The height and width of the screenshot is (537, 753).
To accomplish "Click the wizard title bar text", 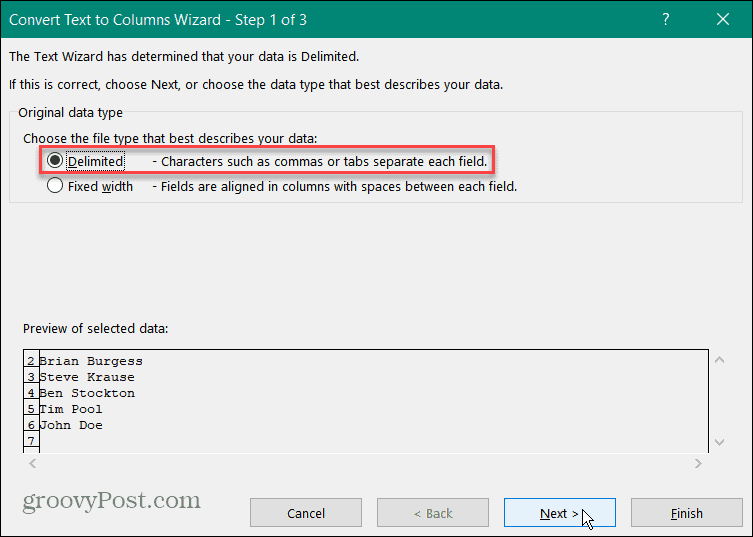I will tap(158, 20).
